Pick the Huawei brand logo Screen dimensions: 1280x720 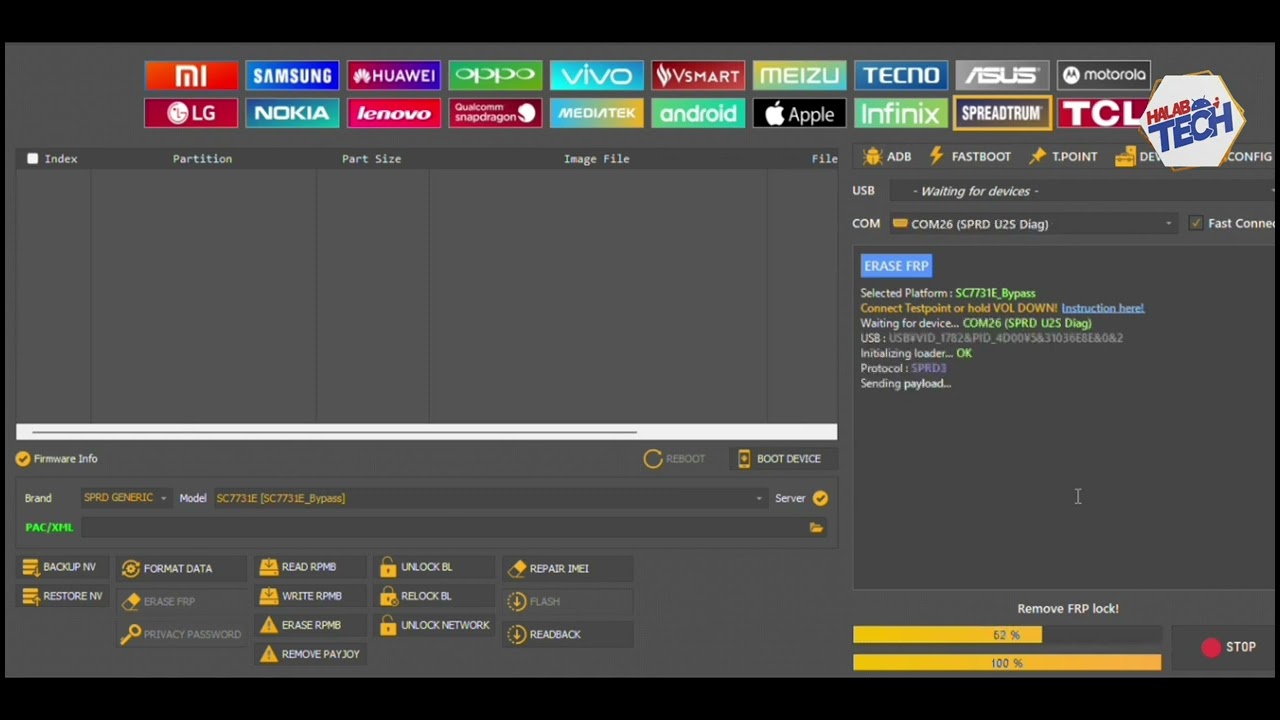click(394, 75)
